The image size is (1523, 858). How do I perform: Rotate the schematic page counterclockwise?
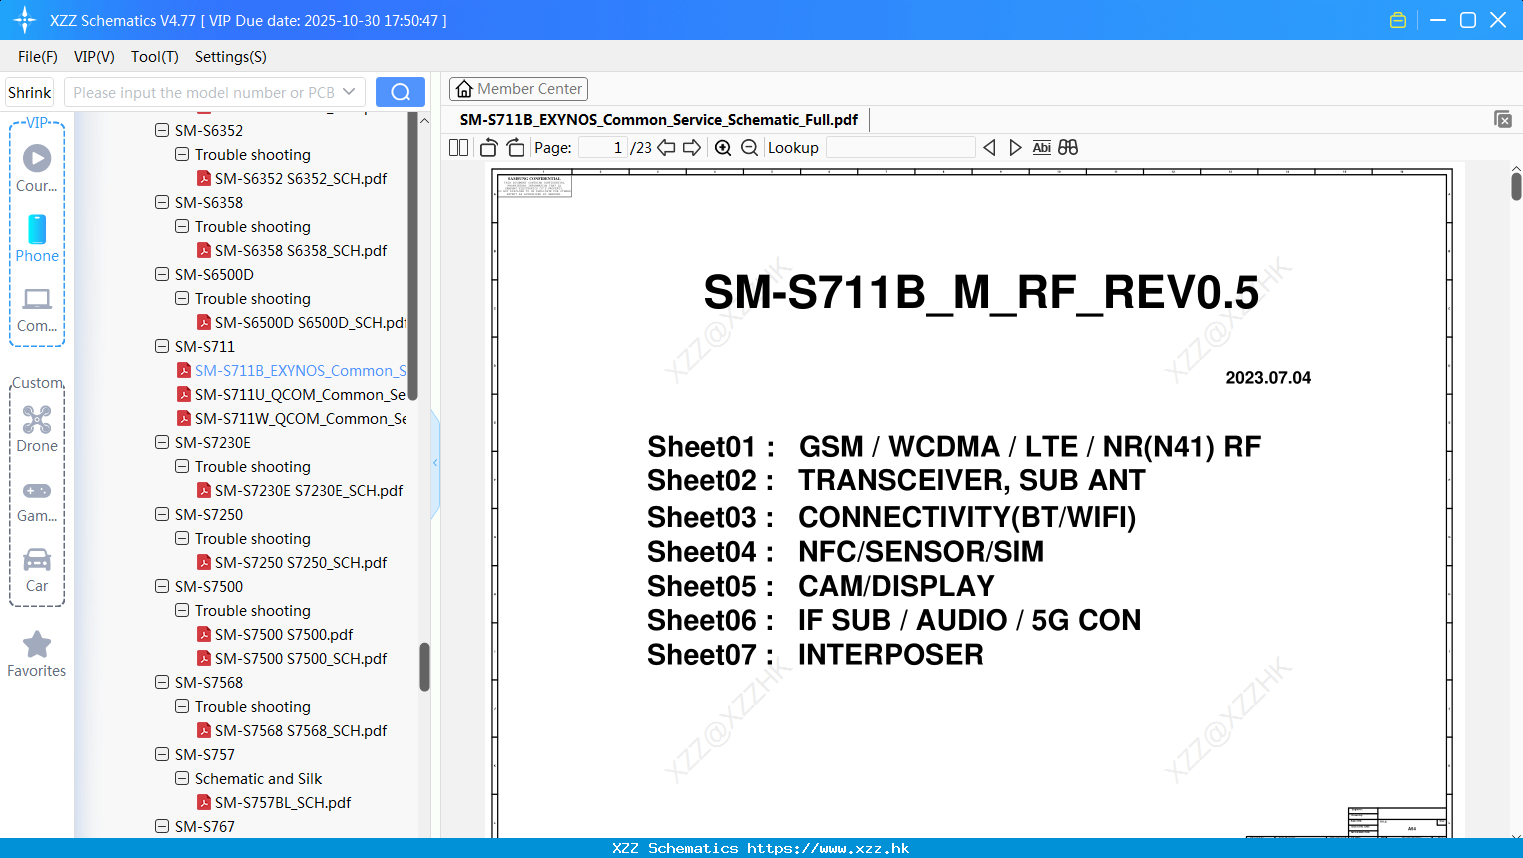click(x=487, y=147)
